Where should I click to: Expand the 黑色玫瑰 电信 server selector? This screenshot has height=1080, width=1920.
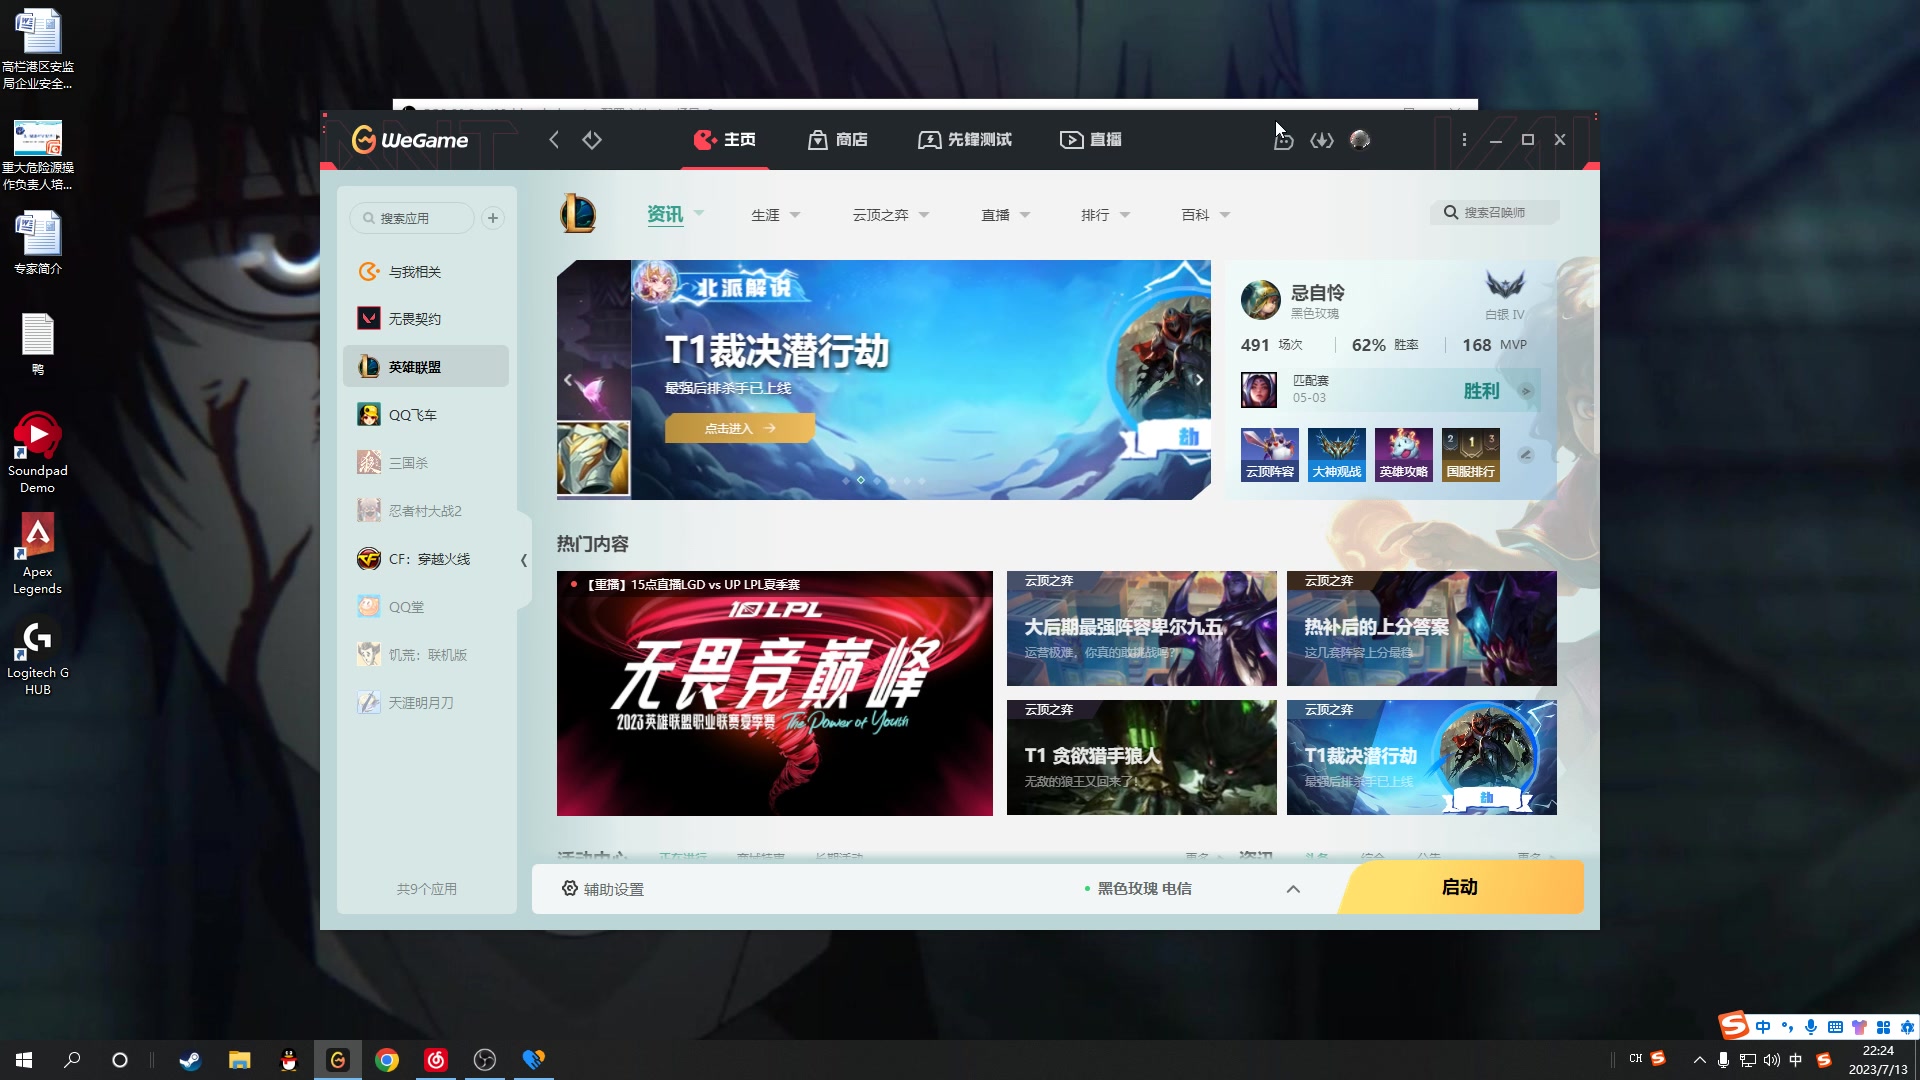pos(1293,888)
